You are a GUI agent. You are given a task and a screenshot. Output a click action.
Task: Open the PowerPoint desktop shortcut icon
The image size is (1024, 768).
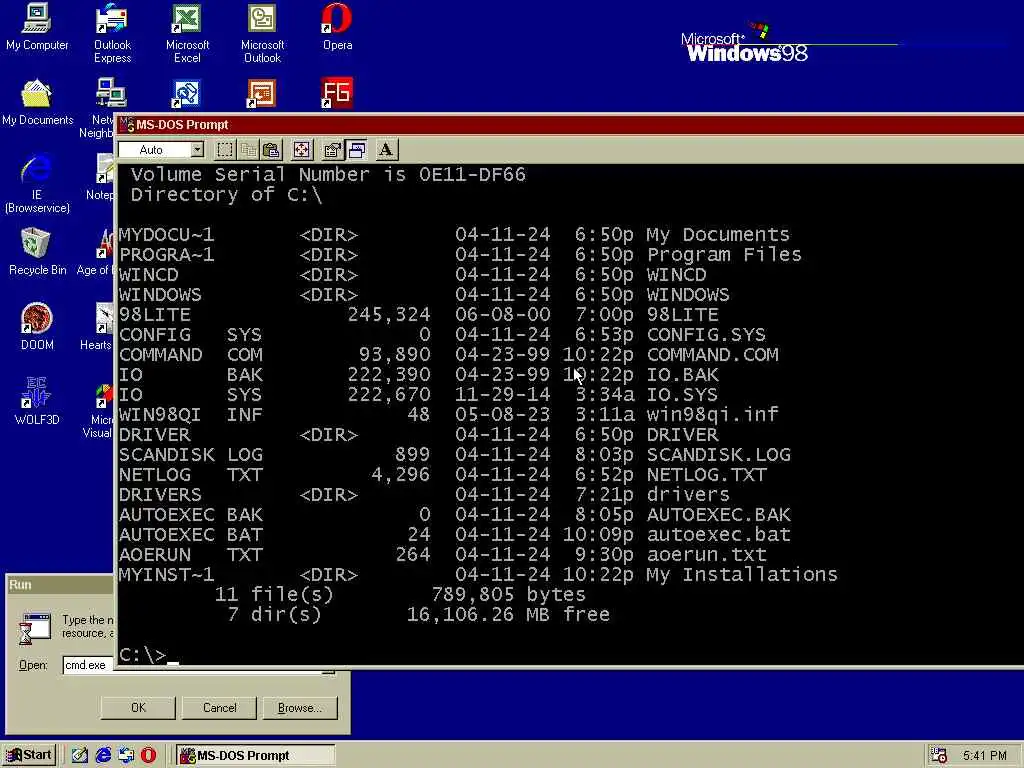[262, 93]
